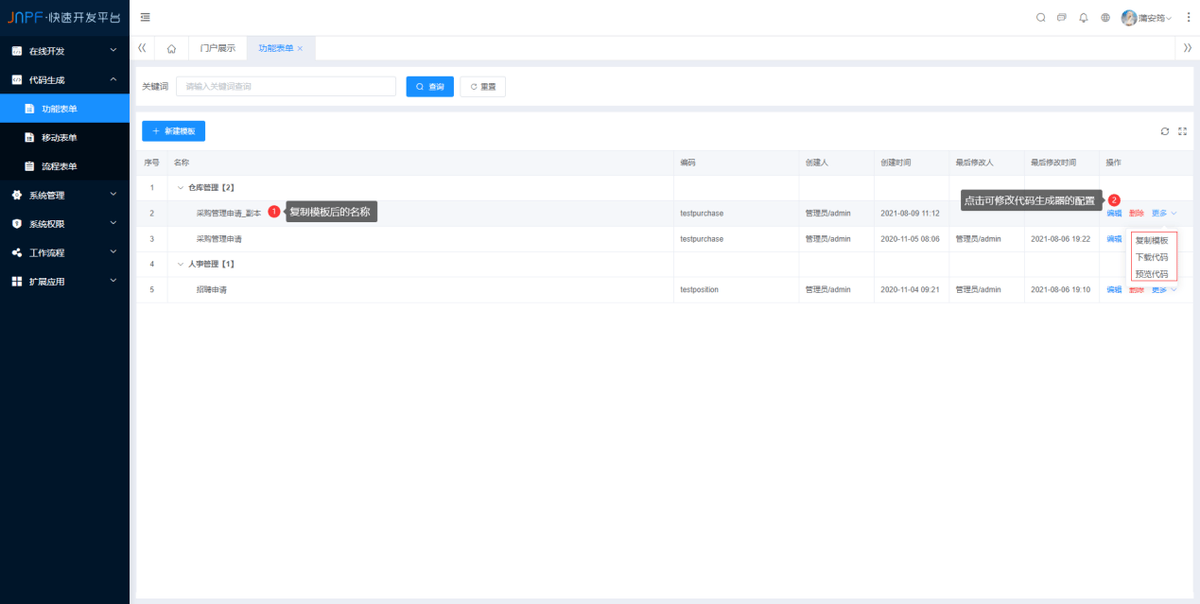
Task: Switch to the 门户展示 tab
Action: (217, 48)
